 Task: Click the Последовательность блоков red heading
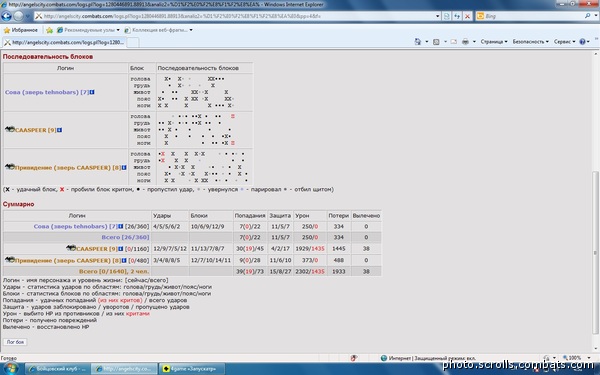tap(48, 57)
